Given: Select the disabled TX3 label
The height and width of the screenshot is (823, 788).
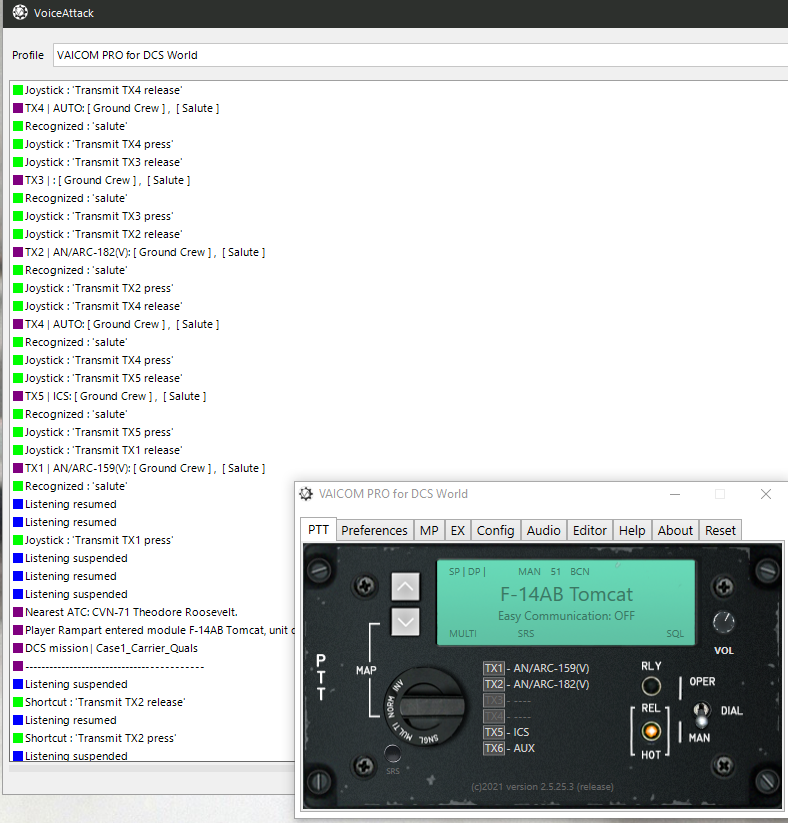Looking at the screenshot, I should coord(507,701).
